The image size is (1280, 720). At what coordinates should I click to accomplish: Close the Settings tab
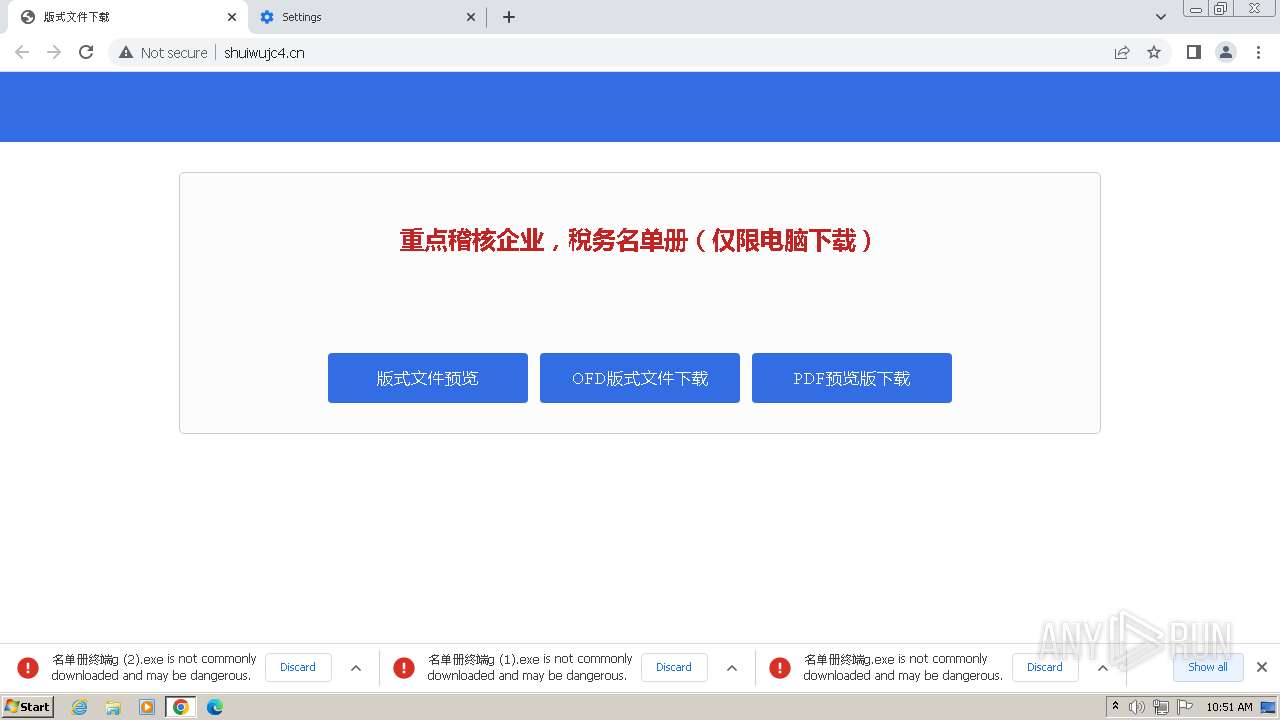tap(471, 17)
